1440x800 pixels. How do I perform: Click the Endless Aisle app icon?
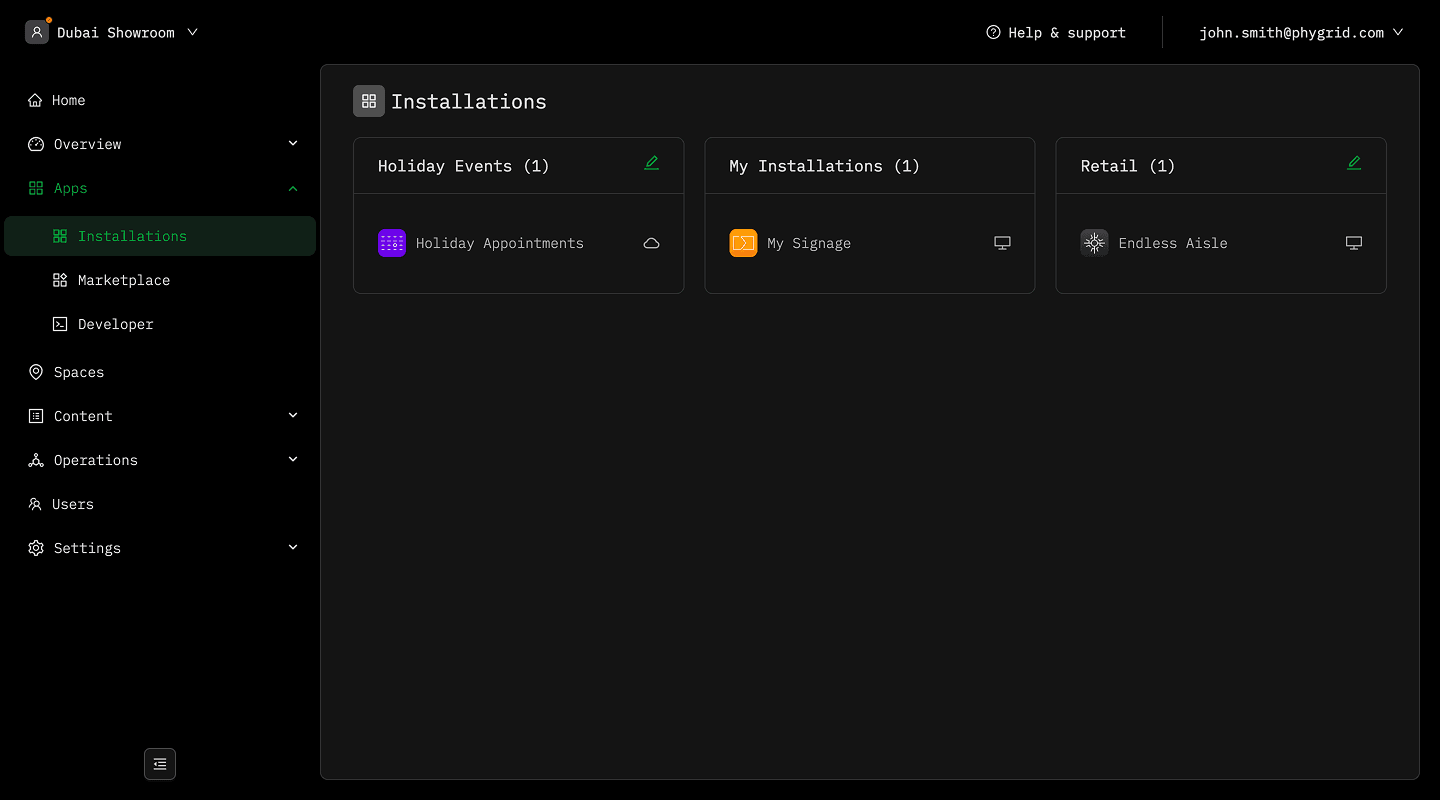tap(1094, 243)
